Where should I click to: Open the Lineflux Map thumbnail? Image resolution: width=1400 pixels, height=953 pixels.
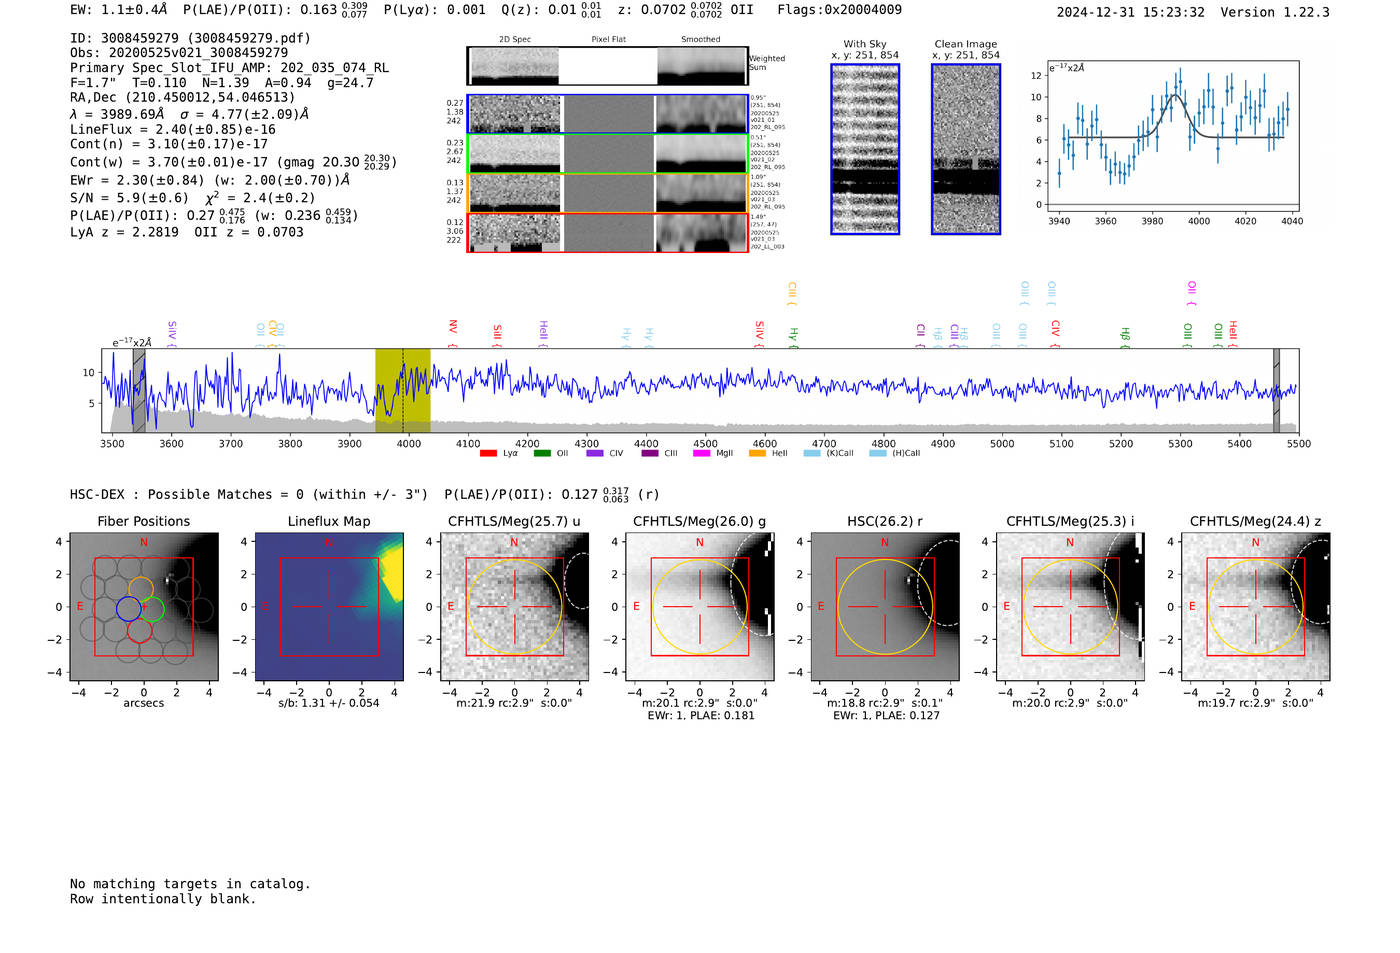point(329,607)
